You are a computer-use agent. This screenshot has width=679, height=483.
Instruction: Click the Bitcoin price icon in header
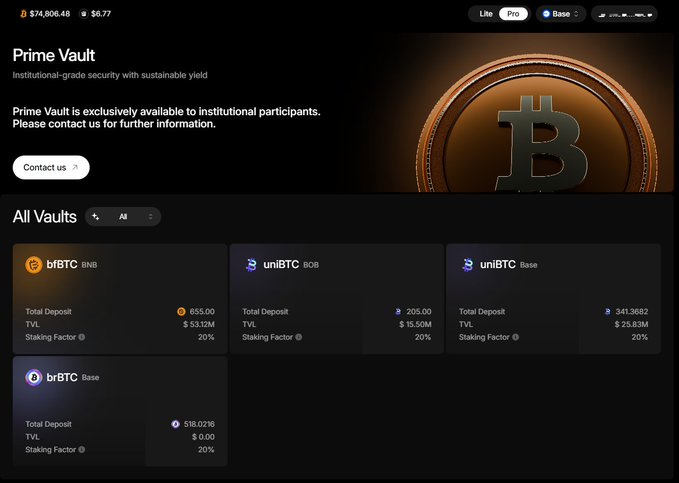23,14
